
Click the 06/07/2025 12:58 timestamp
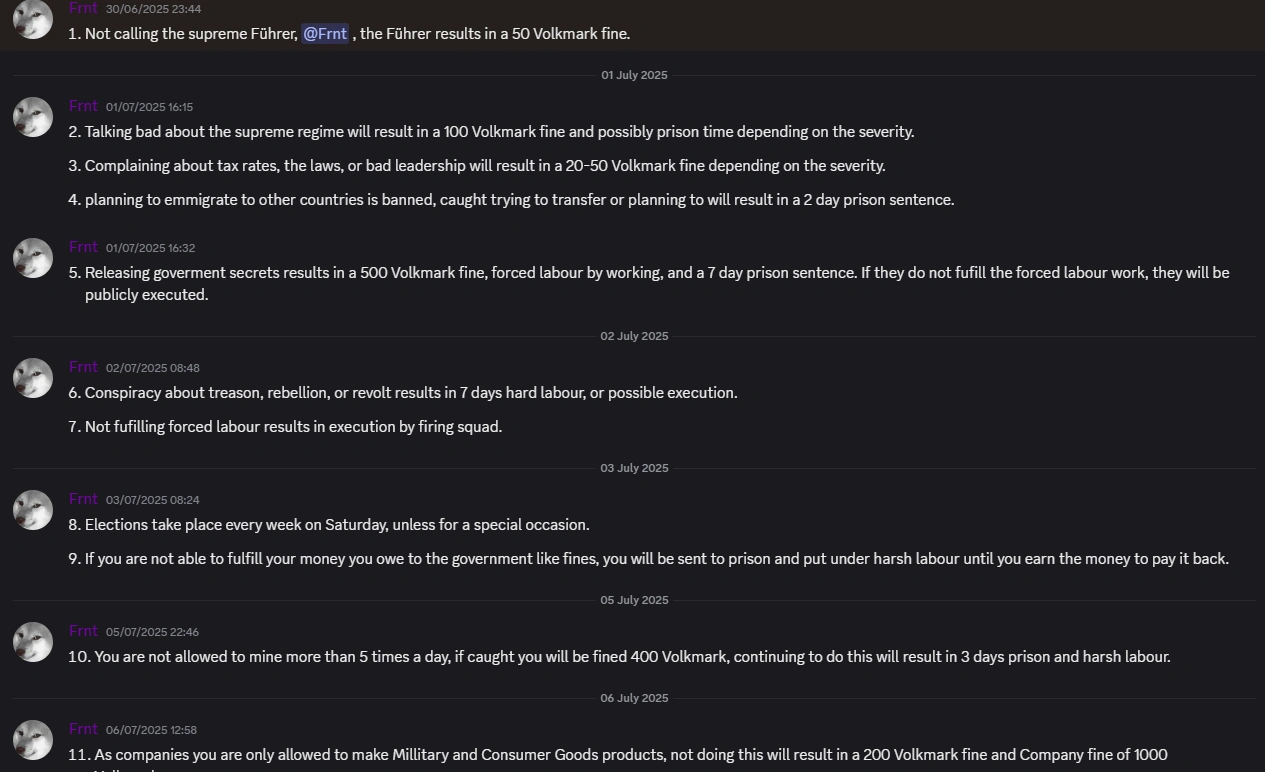coord(151,730)
